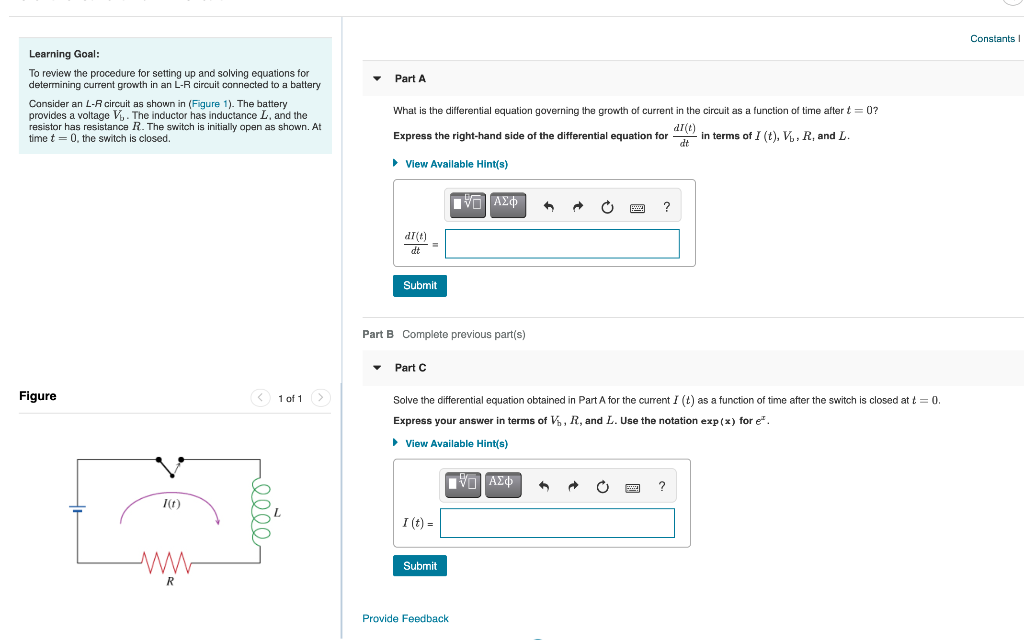
Task: Reset the Part A answer with circular arrow
Action: tap(606, 204)
